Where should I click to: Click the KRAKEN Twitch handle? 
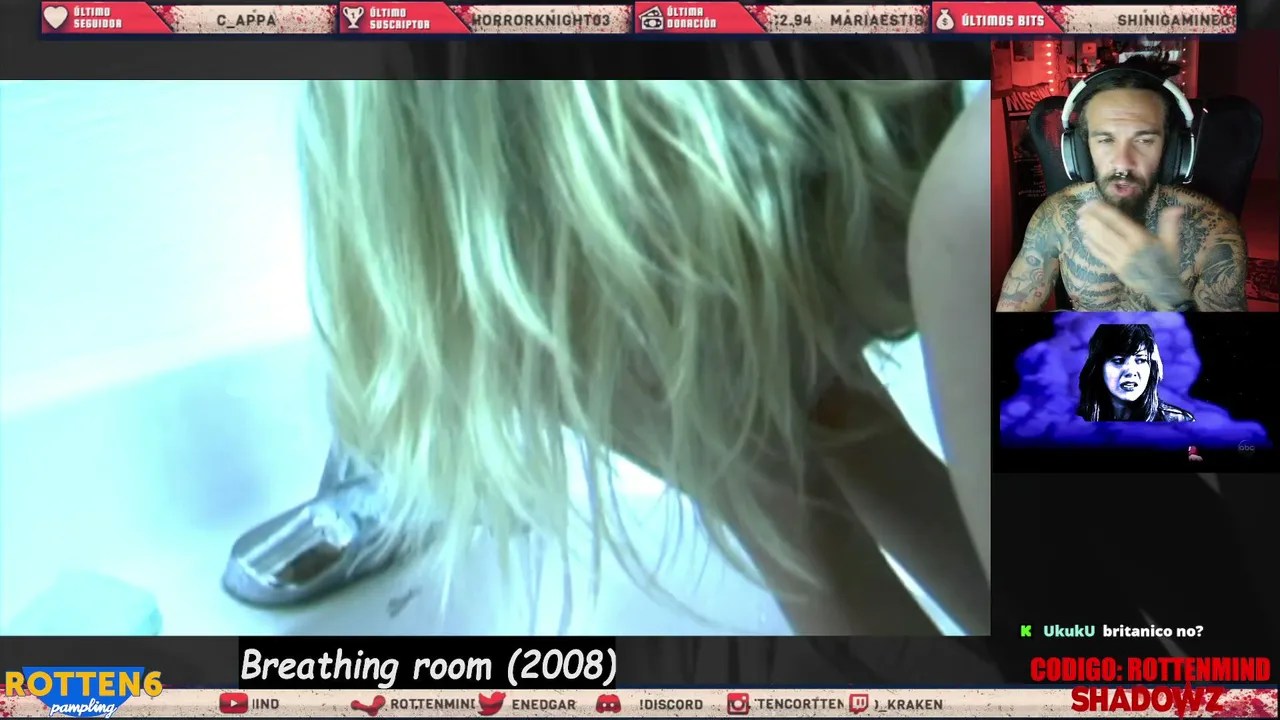point(908,704)
